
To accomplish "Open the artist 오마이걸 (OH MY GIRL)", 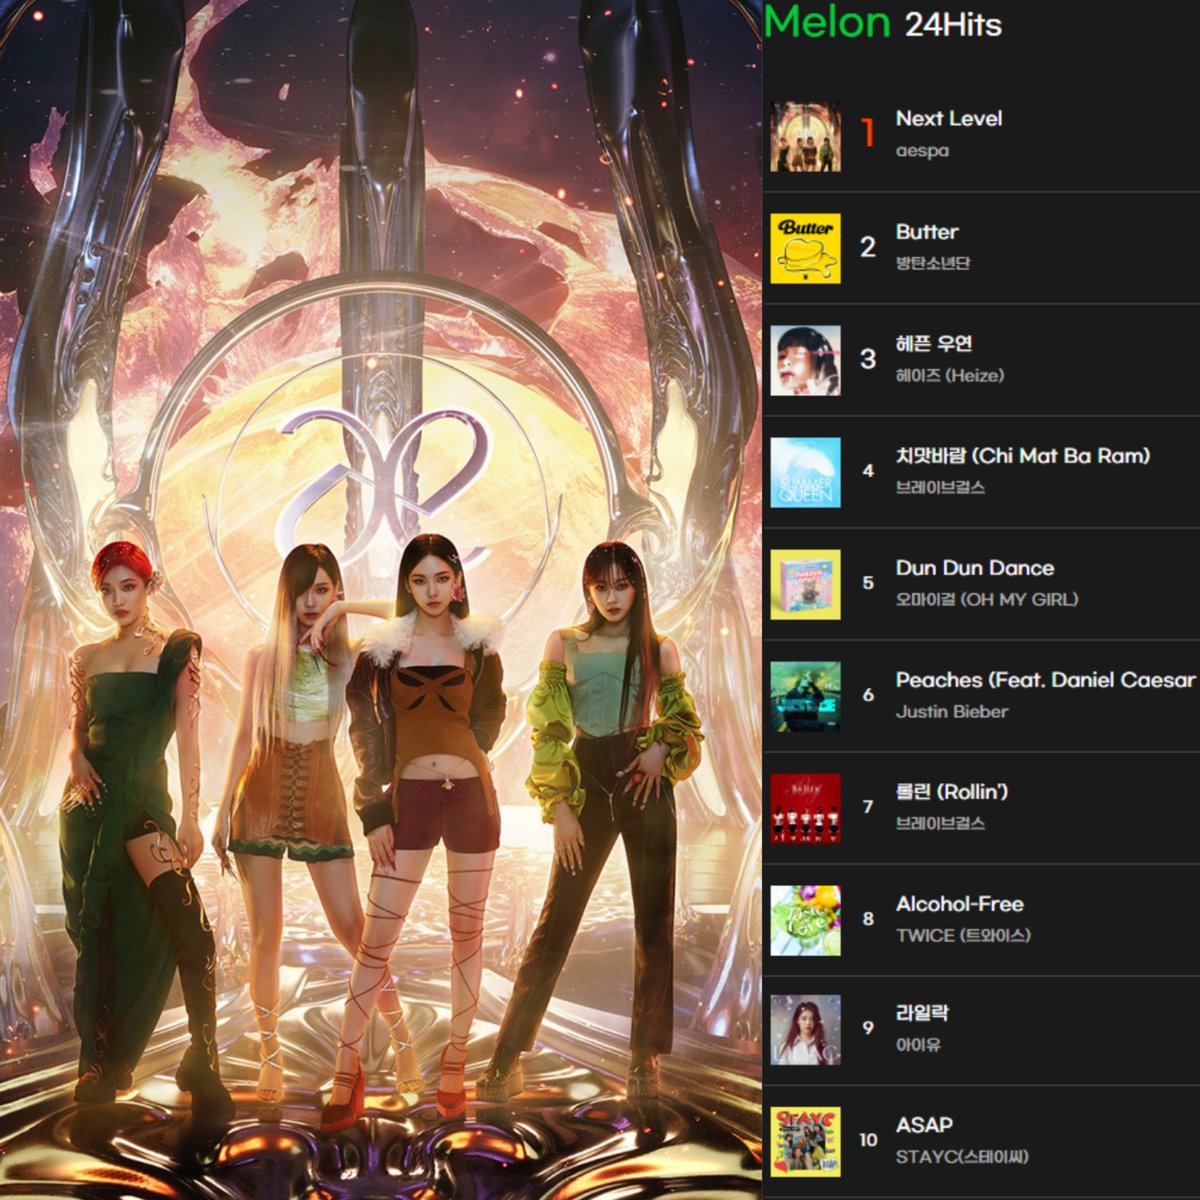I will pyautogui.click(x=987, y=599).
